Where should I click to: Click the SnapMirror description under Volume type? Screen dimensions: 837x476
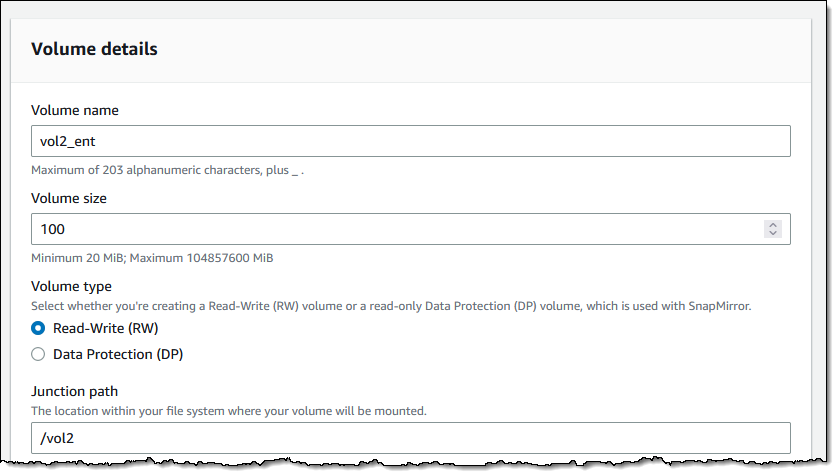(391, 306)
